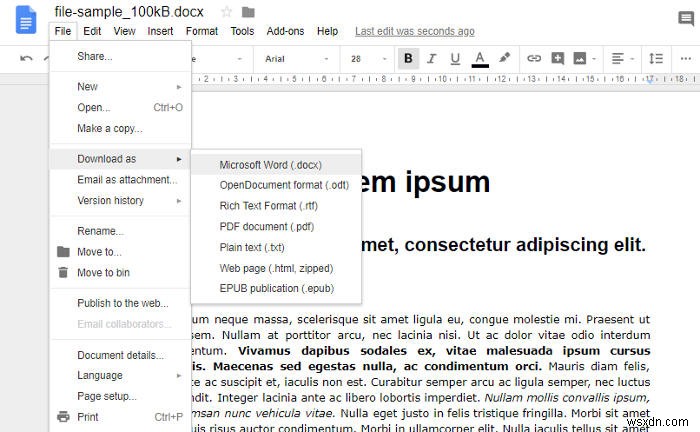The height and width of the screenshot is (432, 700).
Task: Open the Format menu
Action: click(x=202, y=31)
